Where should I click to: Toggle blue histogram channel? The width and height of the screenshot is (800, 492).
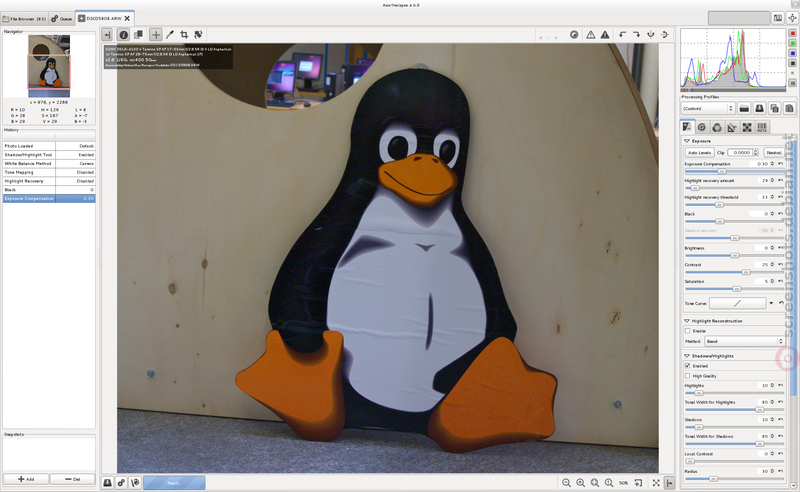(x=793, y=53)
